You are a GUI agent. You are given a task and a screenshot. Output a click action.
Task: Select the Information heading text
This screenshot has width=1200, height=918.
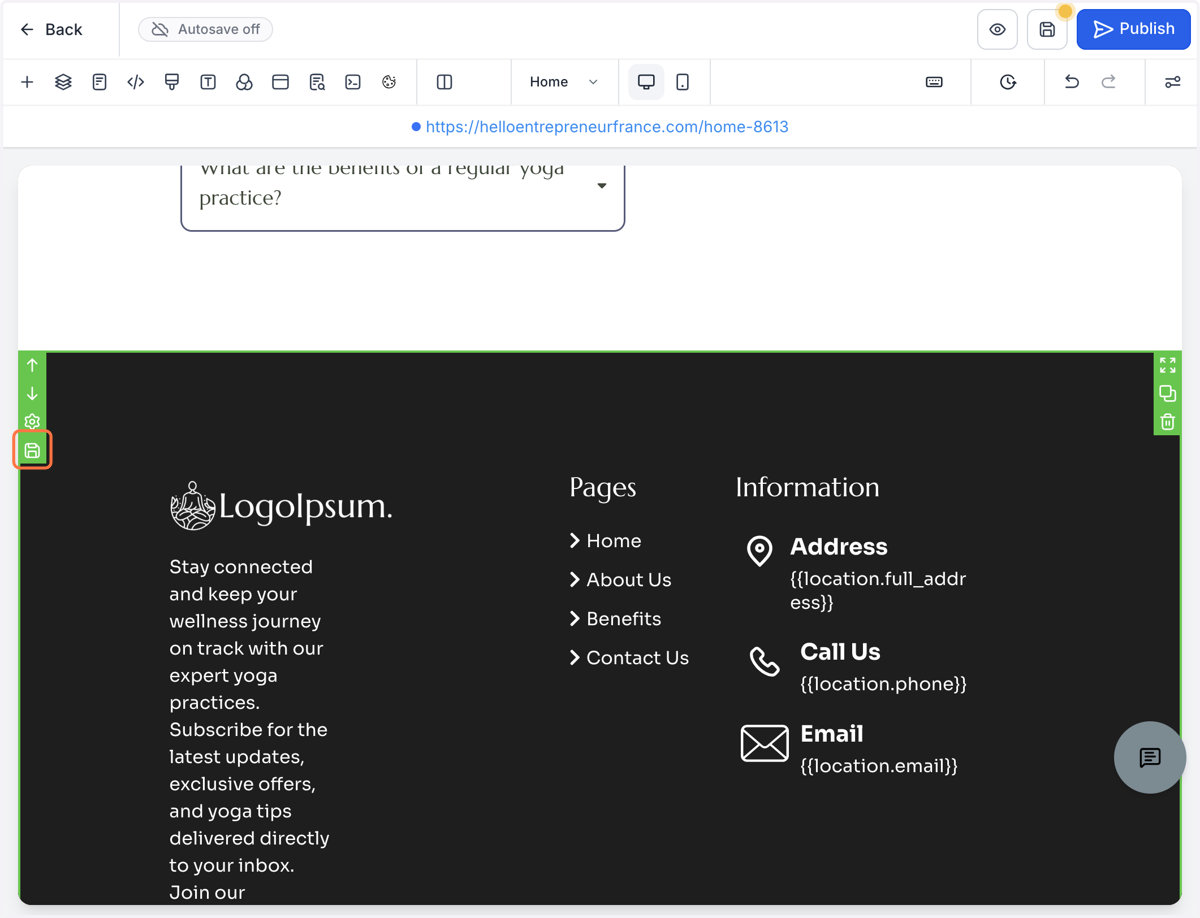tap(808, 487)
